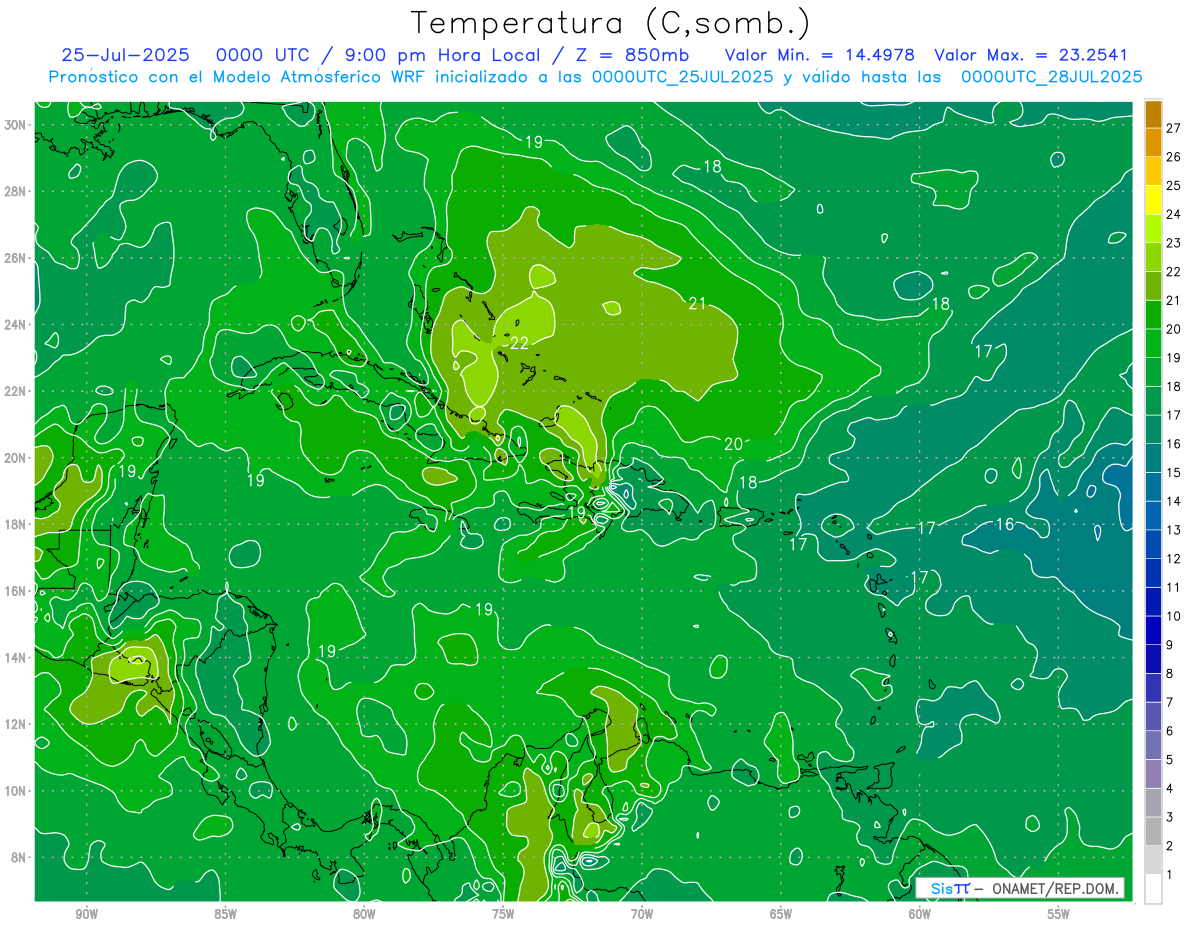1200x927 pixels.
Task: Click the "90W" longitude axis label
Action: tap(87, 914)
